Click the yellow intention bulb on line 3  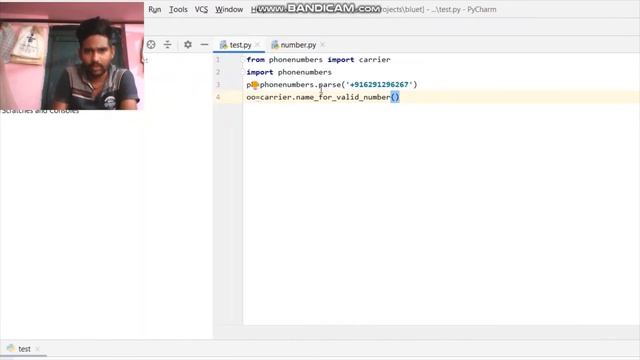click(255, 85)
